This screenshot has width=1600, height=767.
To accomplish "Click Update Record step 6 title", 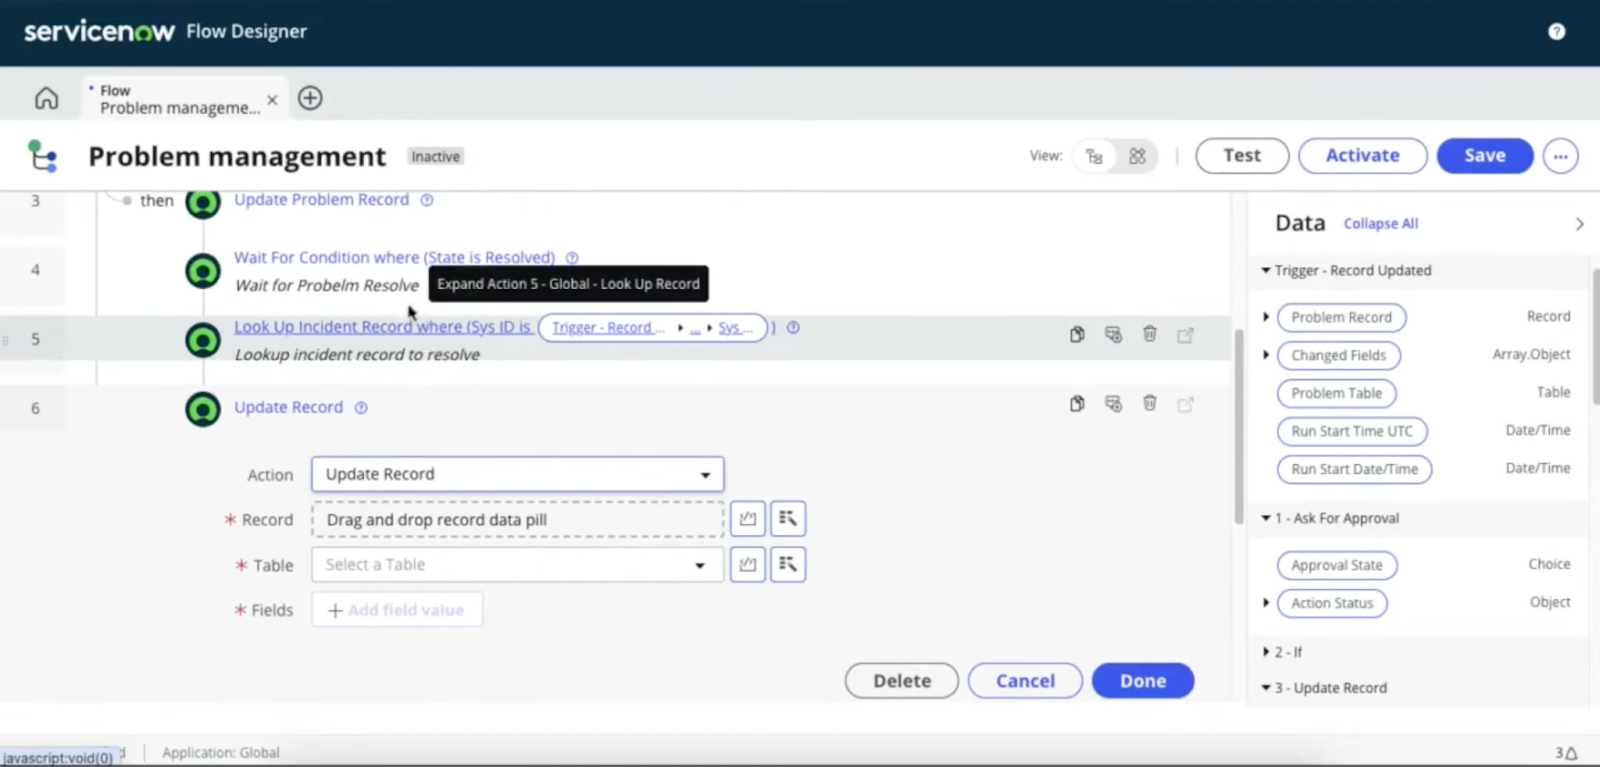I will (x=288, y=407).
